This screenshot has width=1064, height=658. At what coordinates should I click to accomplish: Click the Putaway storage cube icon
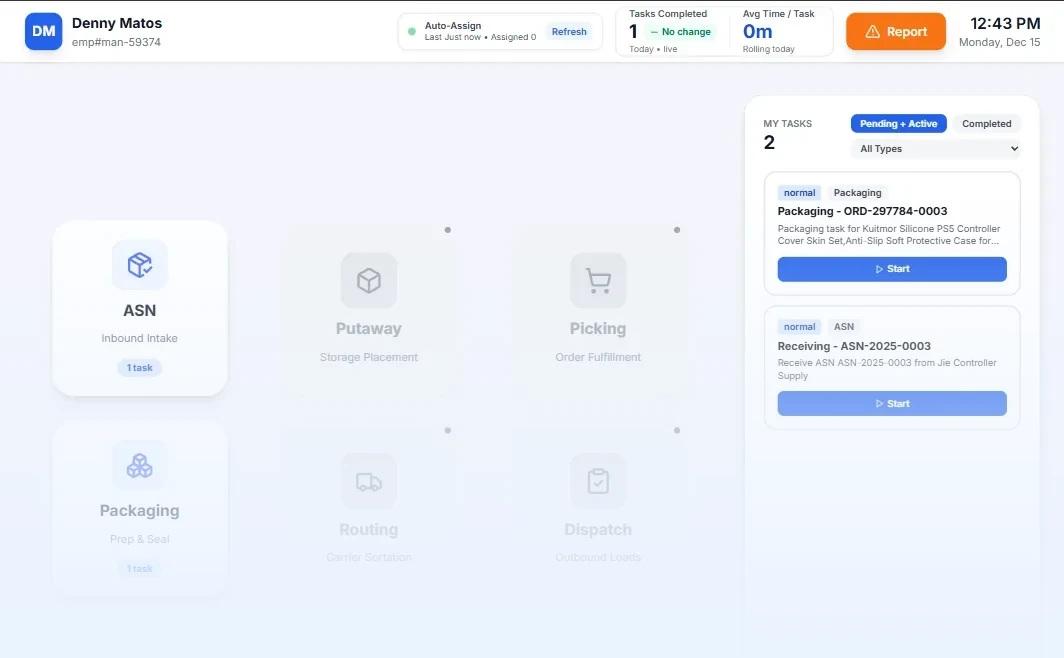[x=368, y=280]
